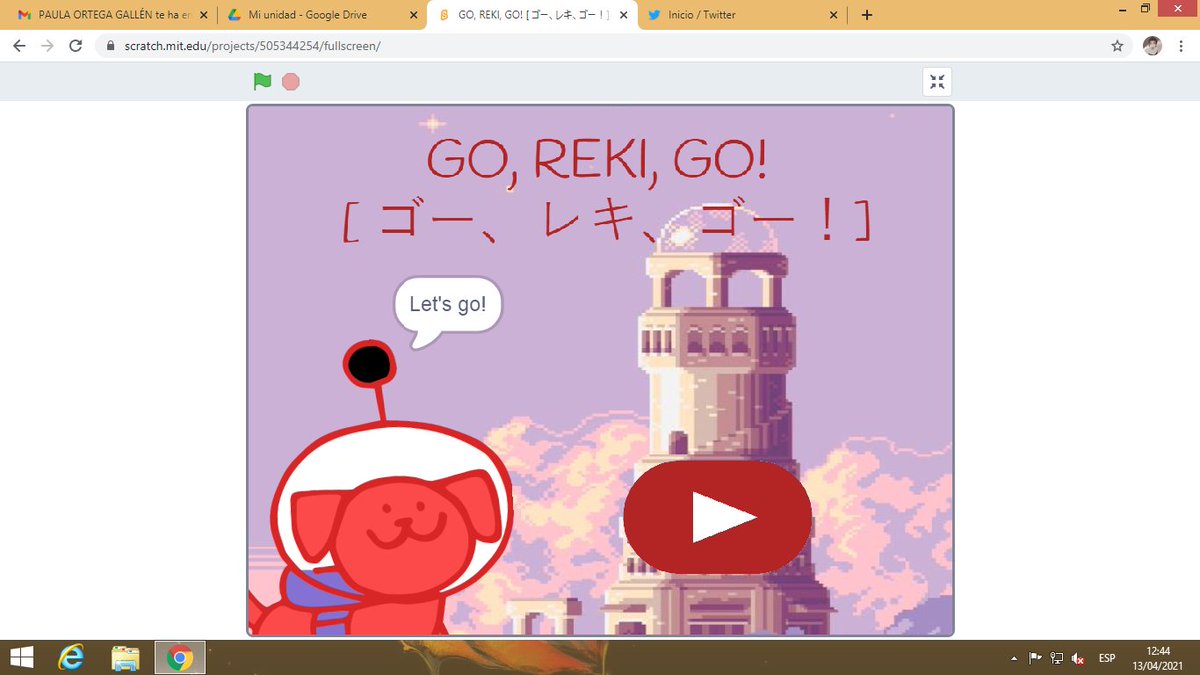The height and width of the screenshot is (675, 1200).
Task: Restore down the Chrome window
Action: point(1146,8)
